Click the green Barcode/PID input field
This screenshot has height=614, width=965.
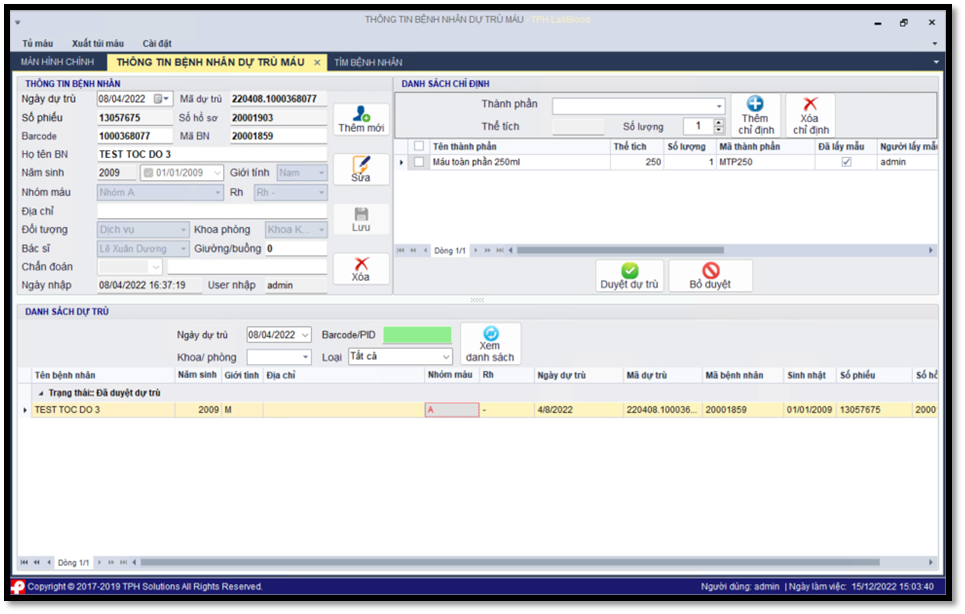coord(417,335)
